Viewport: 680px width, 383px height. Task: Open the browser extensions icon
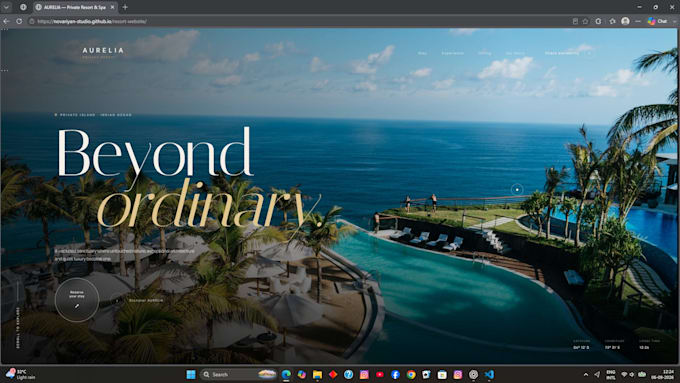pyautogui.click(x=598, y=21)
